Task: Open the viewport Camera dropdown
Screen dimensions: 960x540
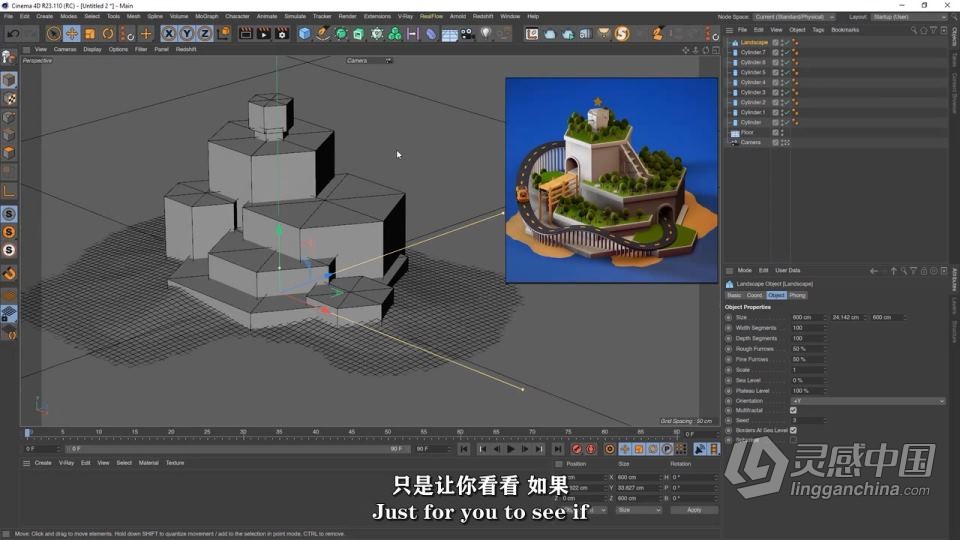Action: coord(369,61)
